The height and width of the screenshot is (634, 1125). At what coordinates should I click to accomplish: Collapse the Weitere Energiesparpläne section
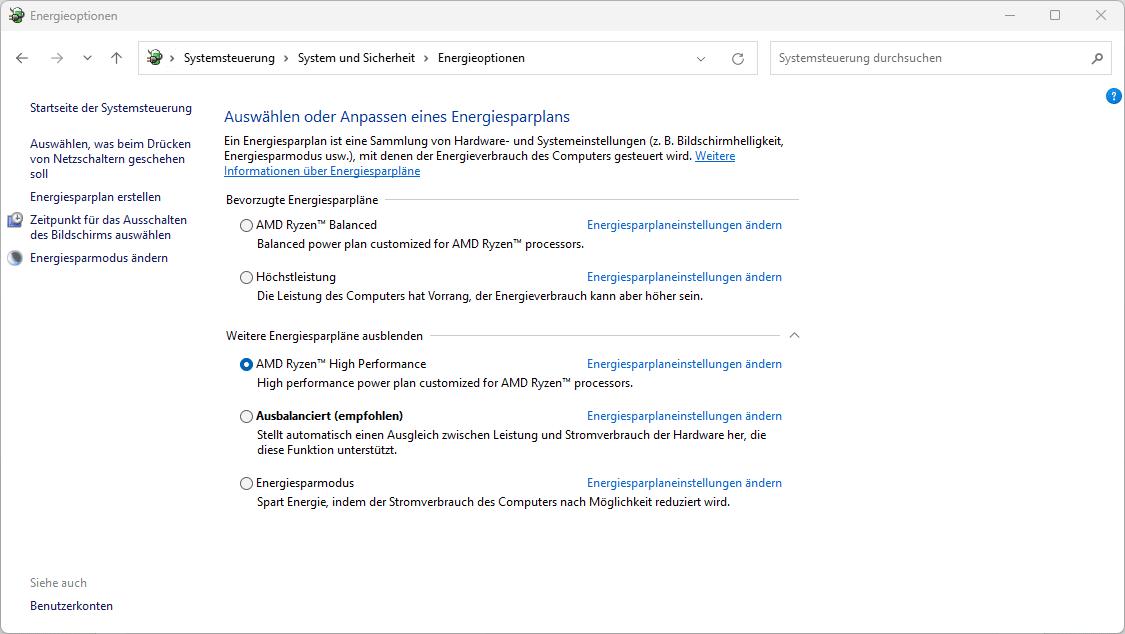click(794, 335)
